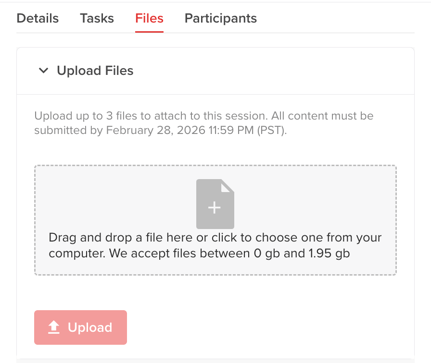Open the Tasks tab
The width and height of the screenshot is (431, 363).
point(97,18)
